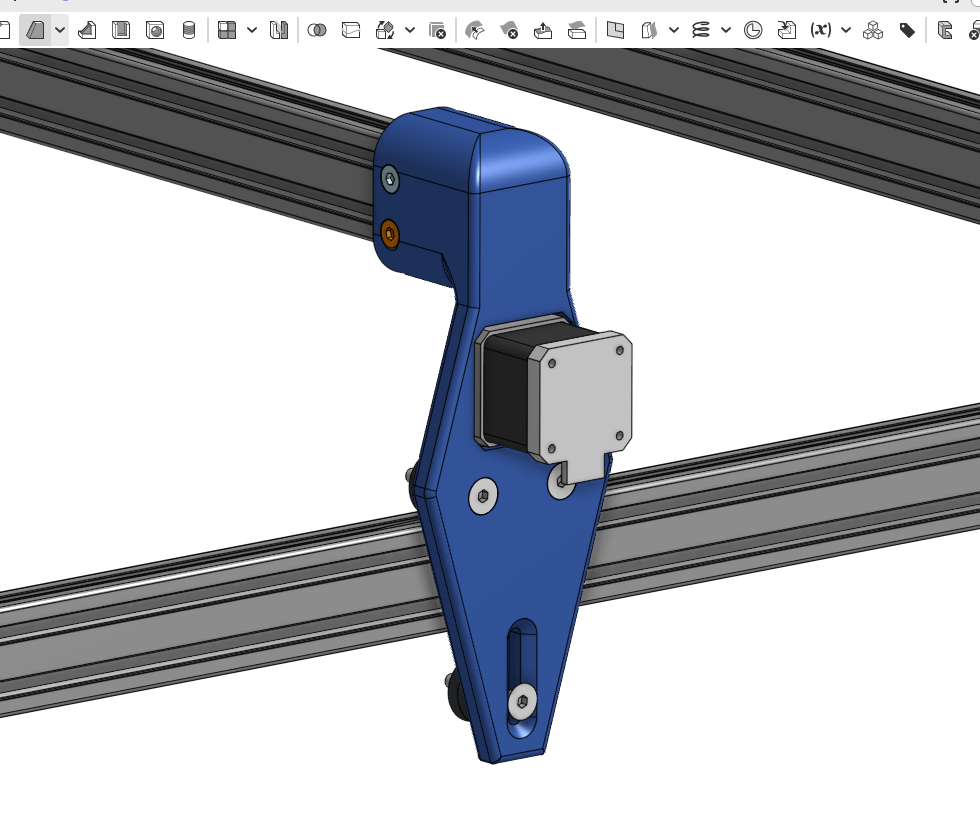Viewport: 980px width, 817px height.
Task: Select the Plane tool
Action: [616, 30]
